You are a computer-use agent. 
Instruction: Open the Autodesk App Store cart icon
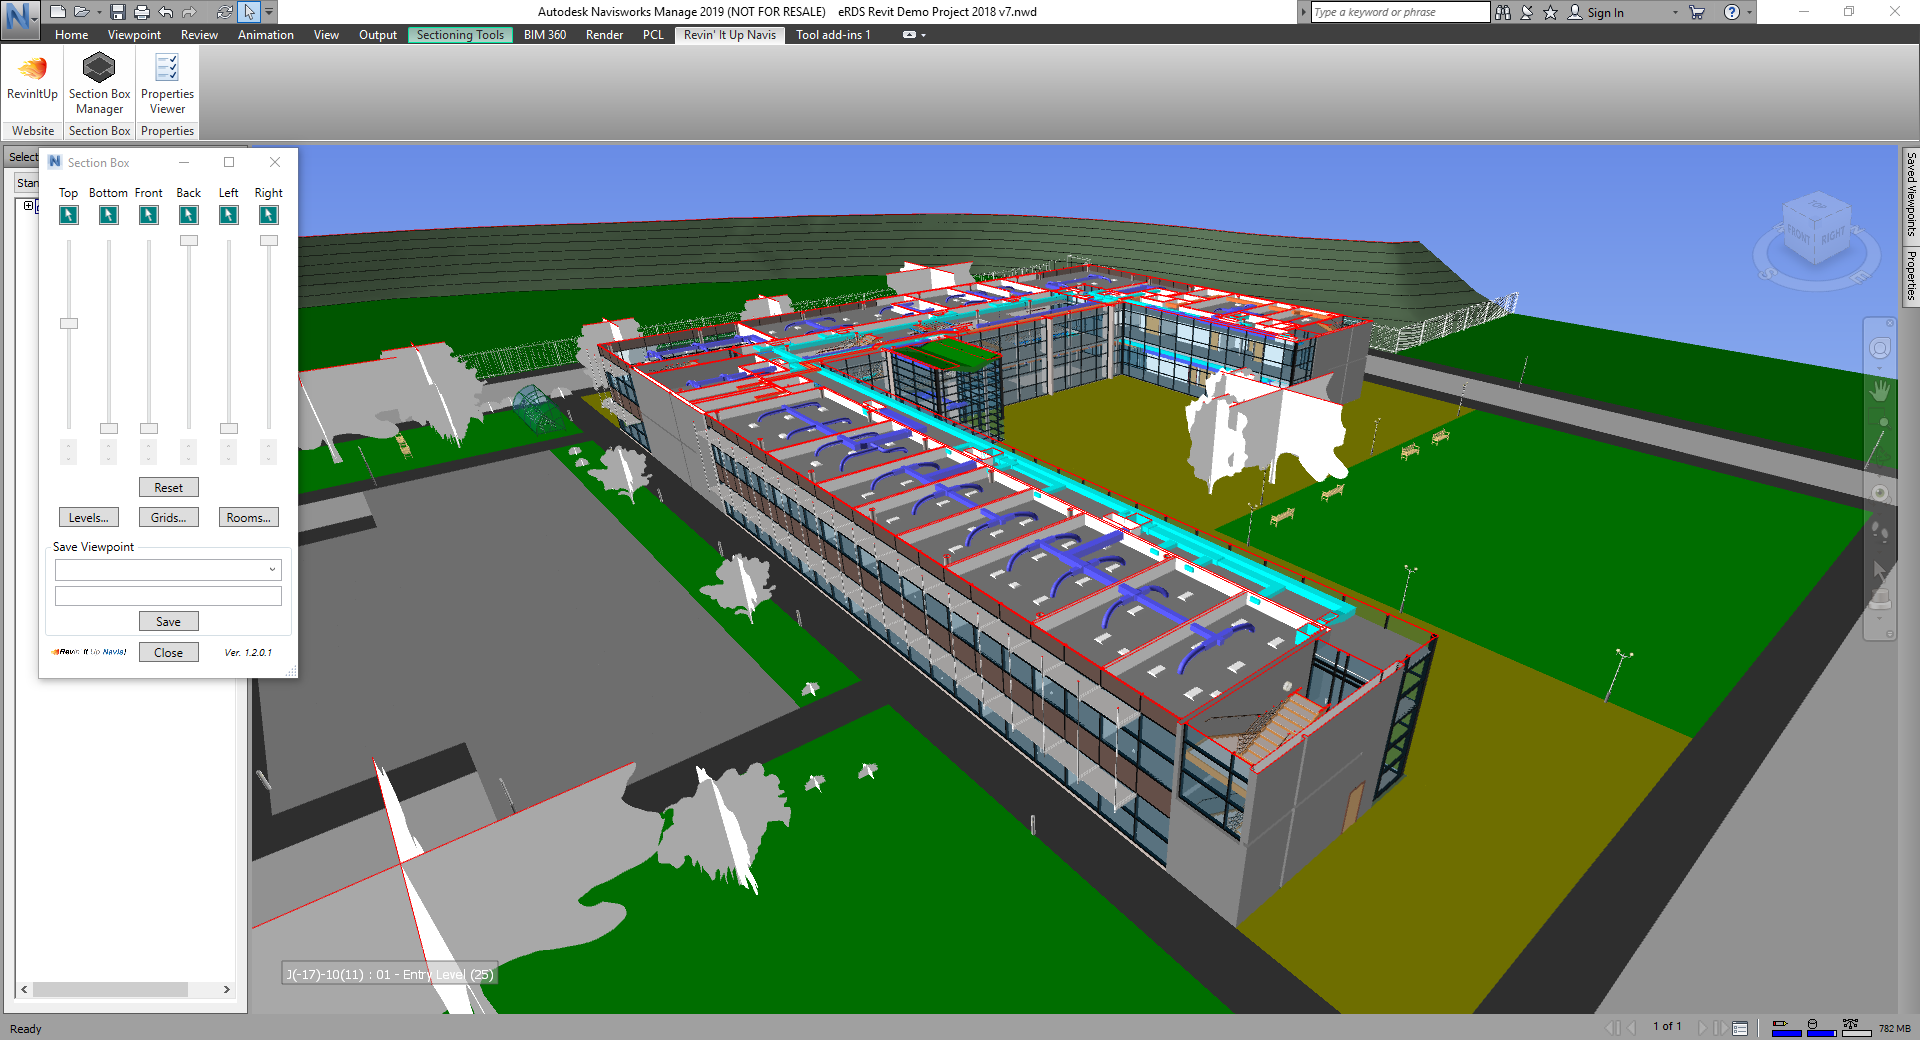(1697, 12)
